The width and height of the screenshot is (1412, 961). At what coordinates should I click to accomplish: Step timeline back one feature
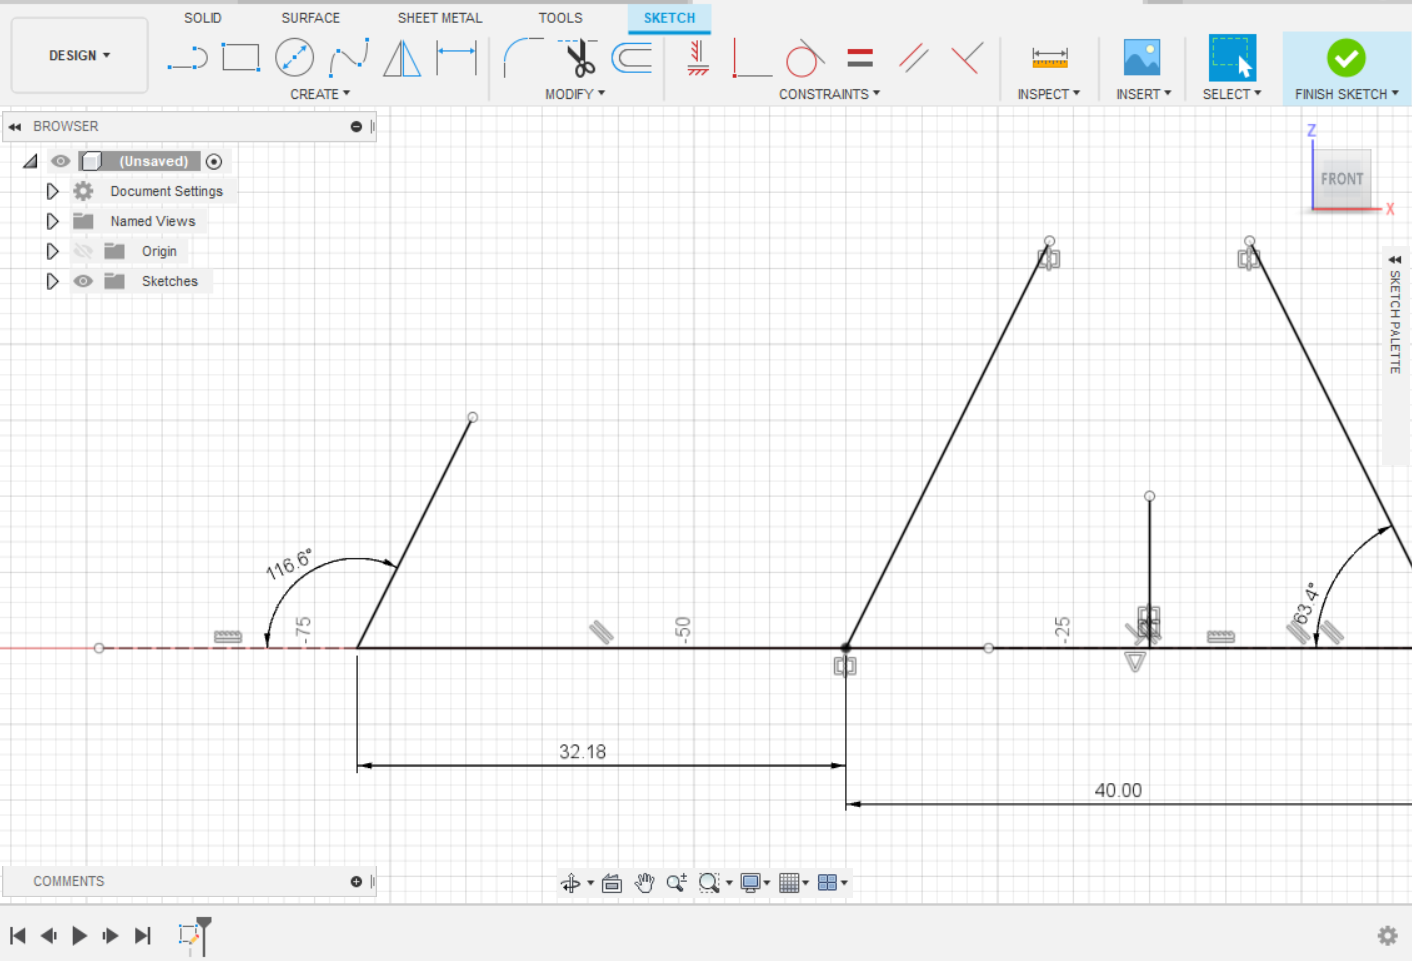[x=48, y=935]
